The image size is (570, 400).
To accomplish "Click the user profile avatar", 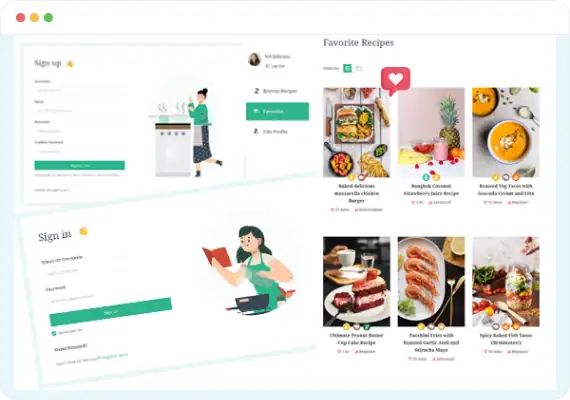I will 254,59.
